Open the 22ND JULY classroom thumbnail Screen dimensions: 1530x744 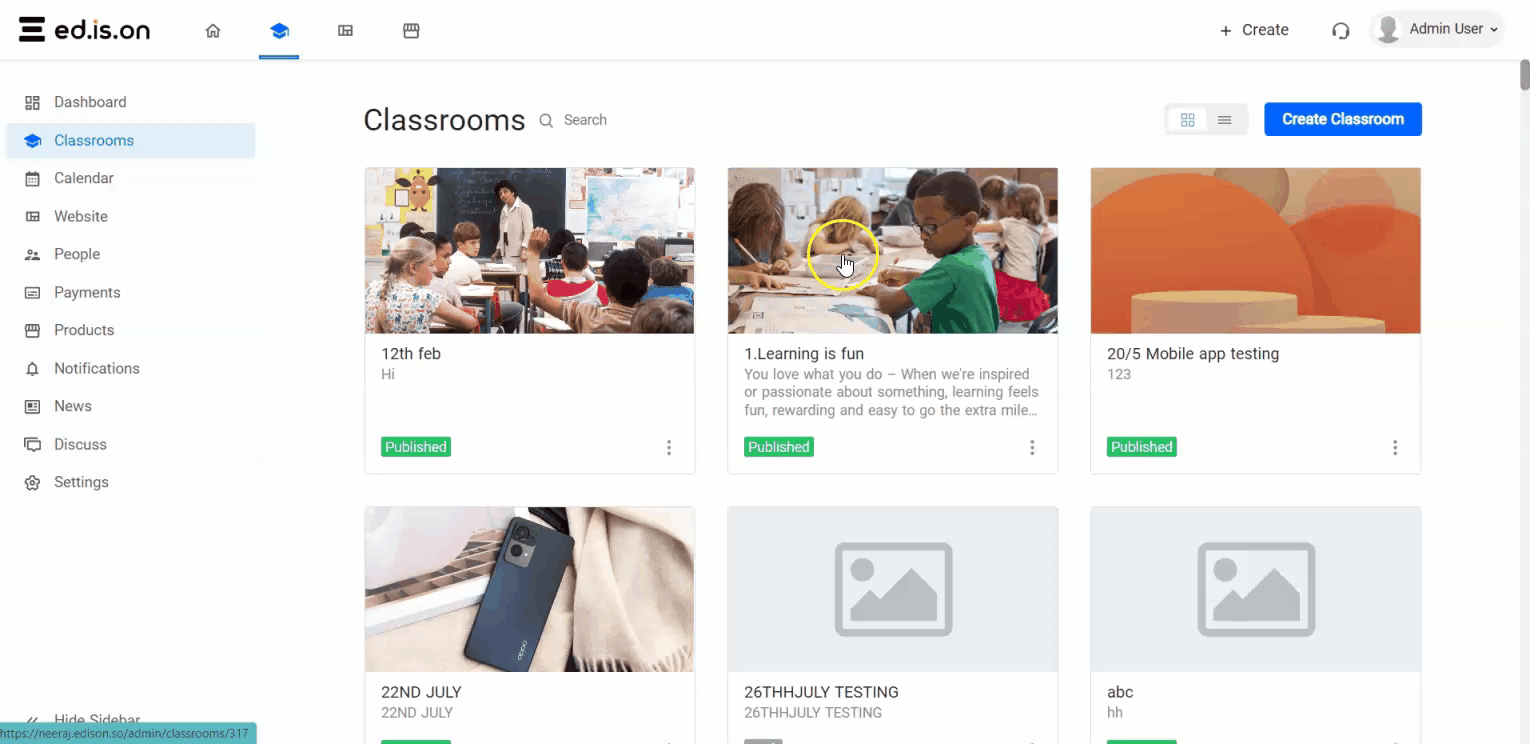pyautogui.click(x=530, y=589)
